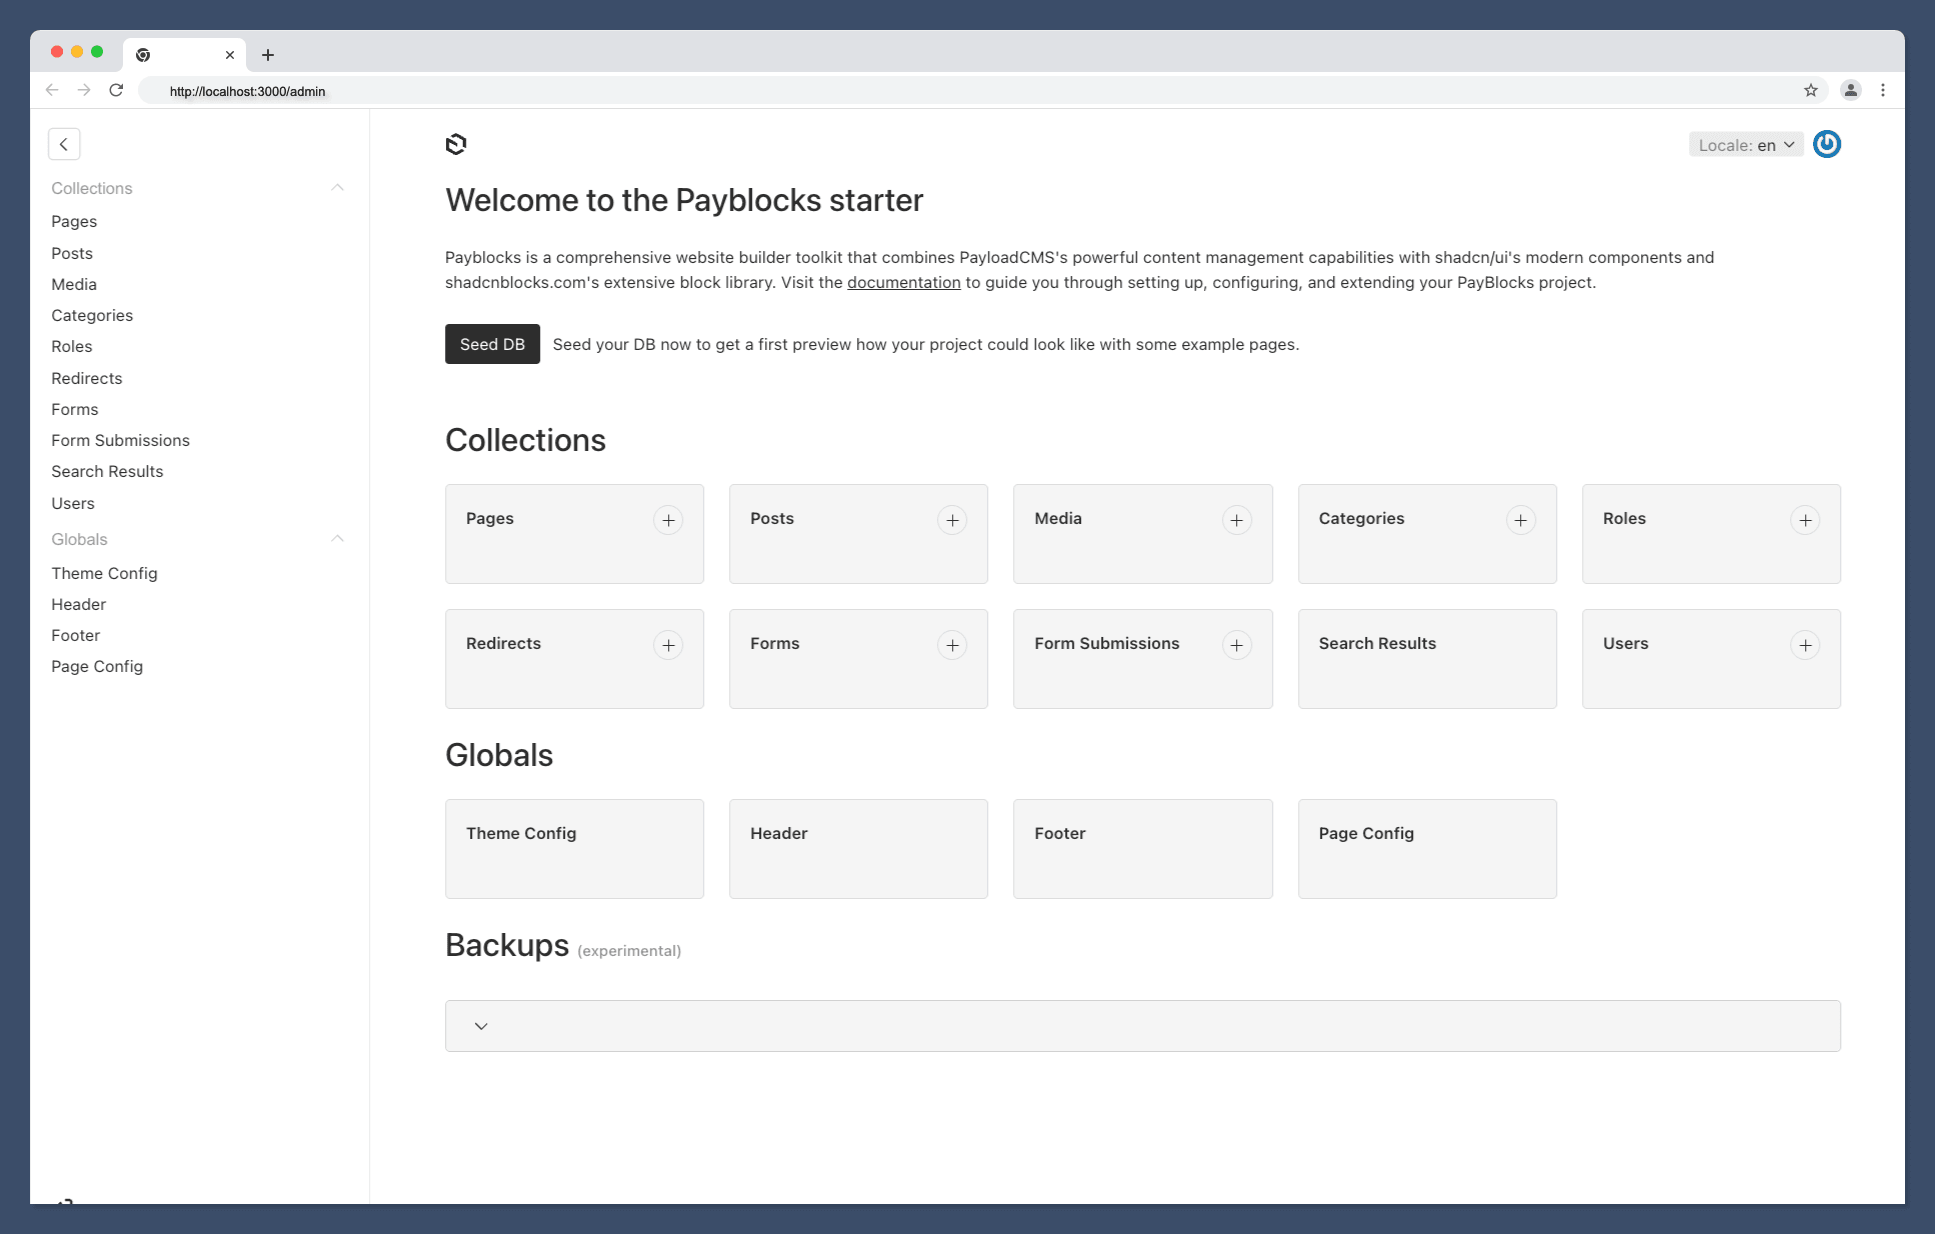Image resolution: width=1935 pixels, height=1234 pixels.
Task: Create a new Role with the plus icon
Action: click(1805, 520)
